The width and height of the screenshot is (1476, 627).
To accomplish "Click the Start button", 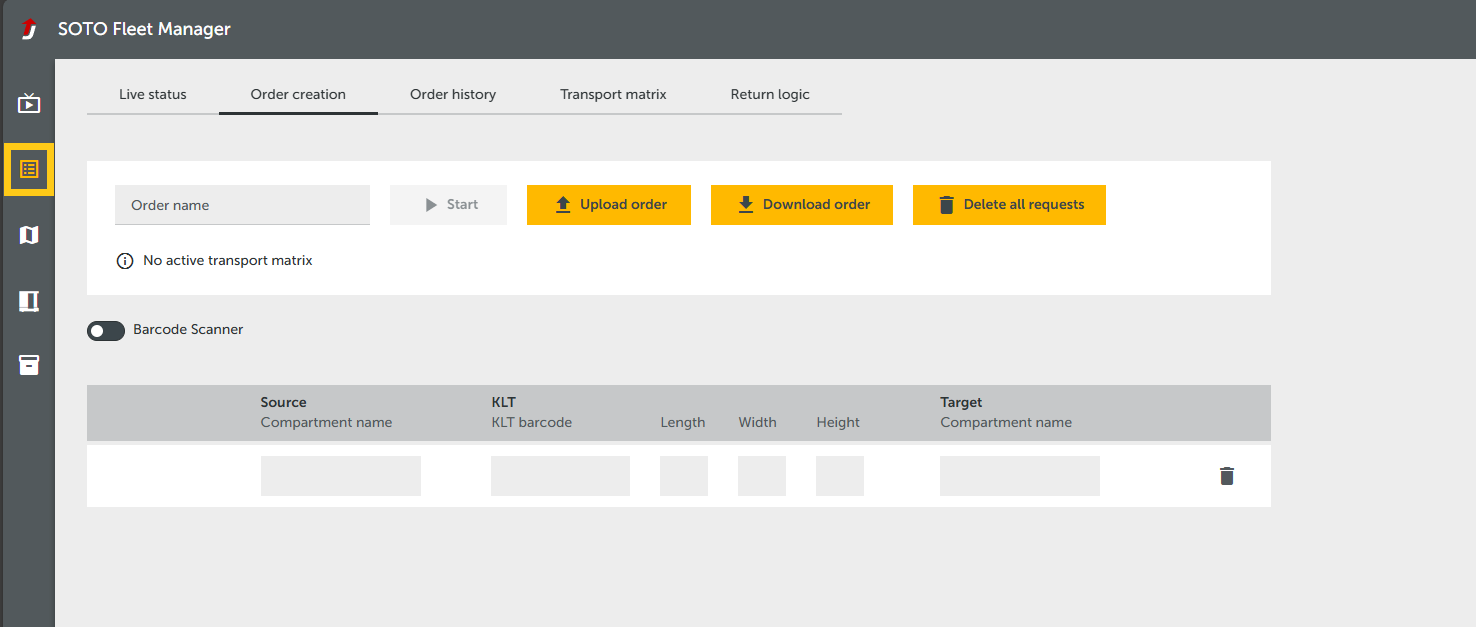I will tap(448, 205).
